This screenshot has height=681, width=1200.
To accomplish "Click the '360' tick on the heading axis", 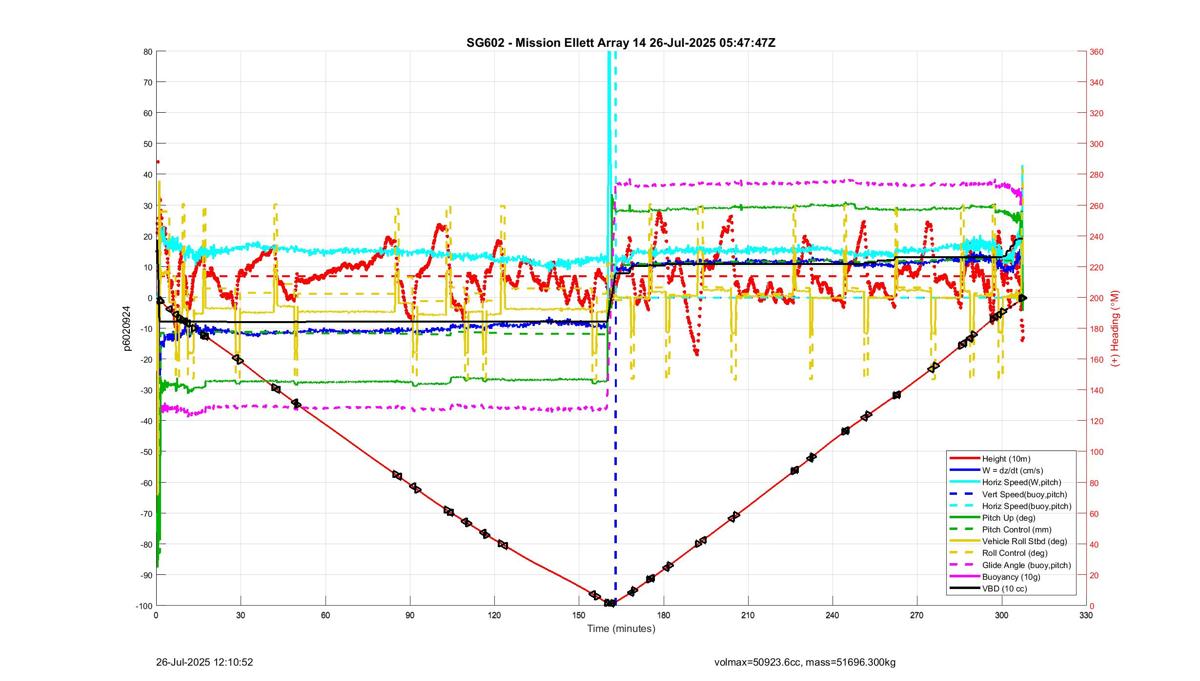I will tap(1096, 52).
